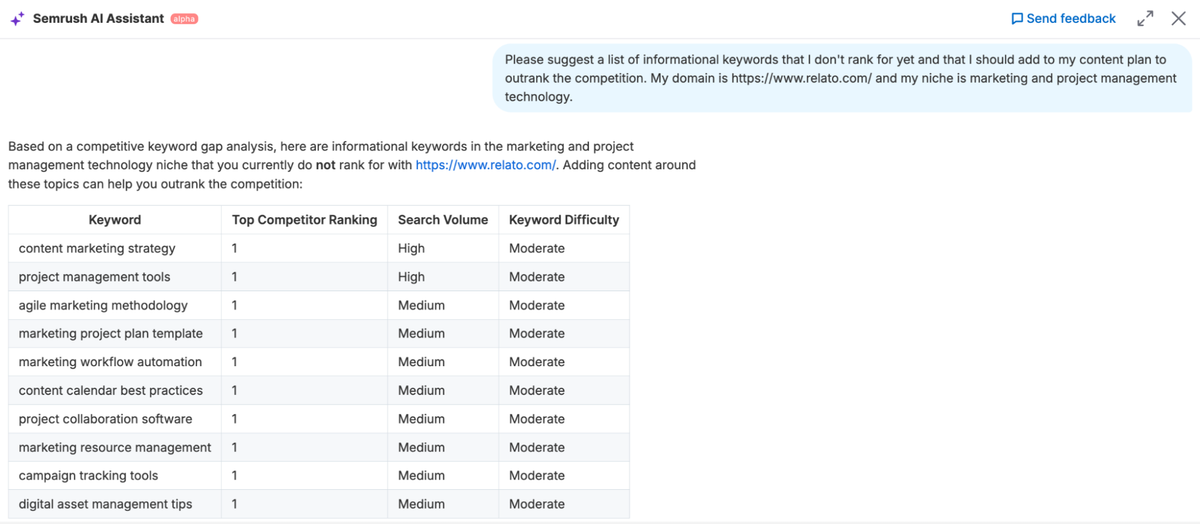Screen dimensions: 1200x524
Task: Click the alpha badge next to title
Action: coord(184,19)
